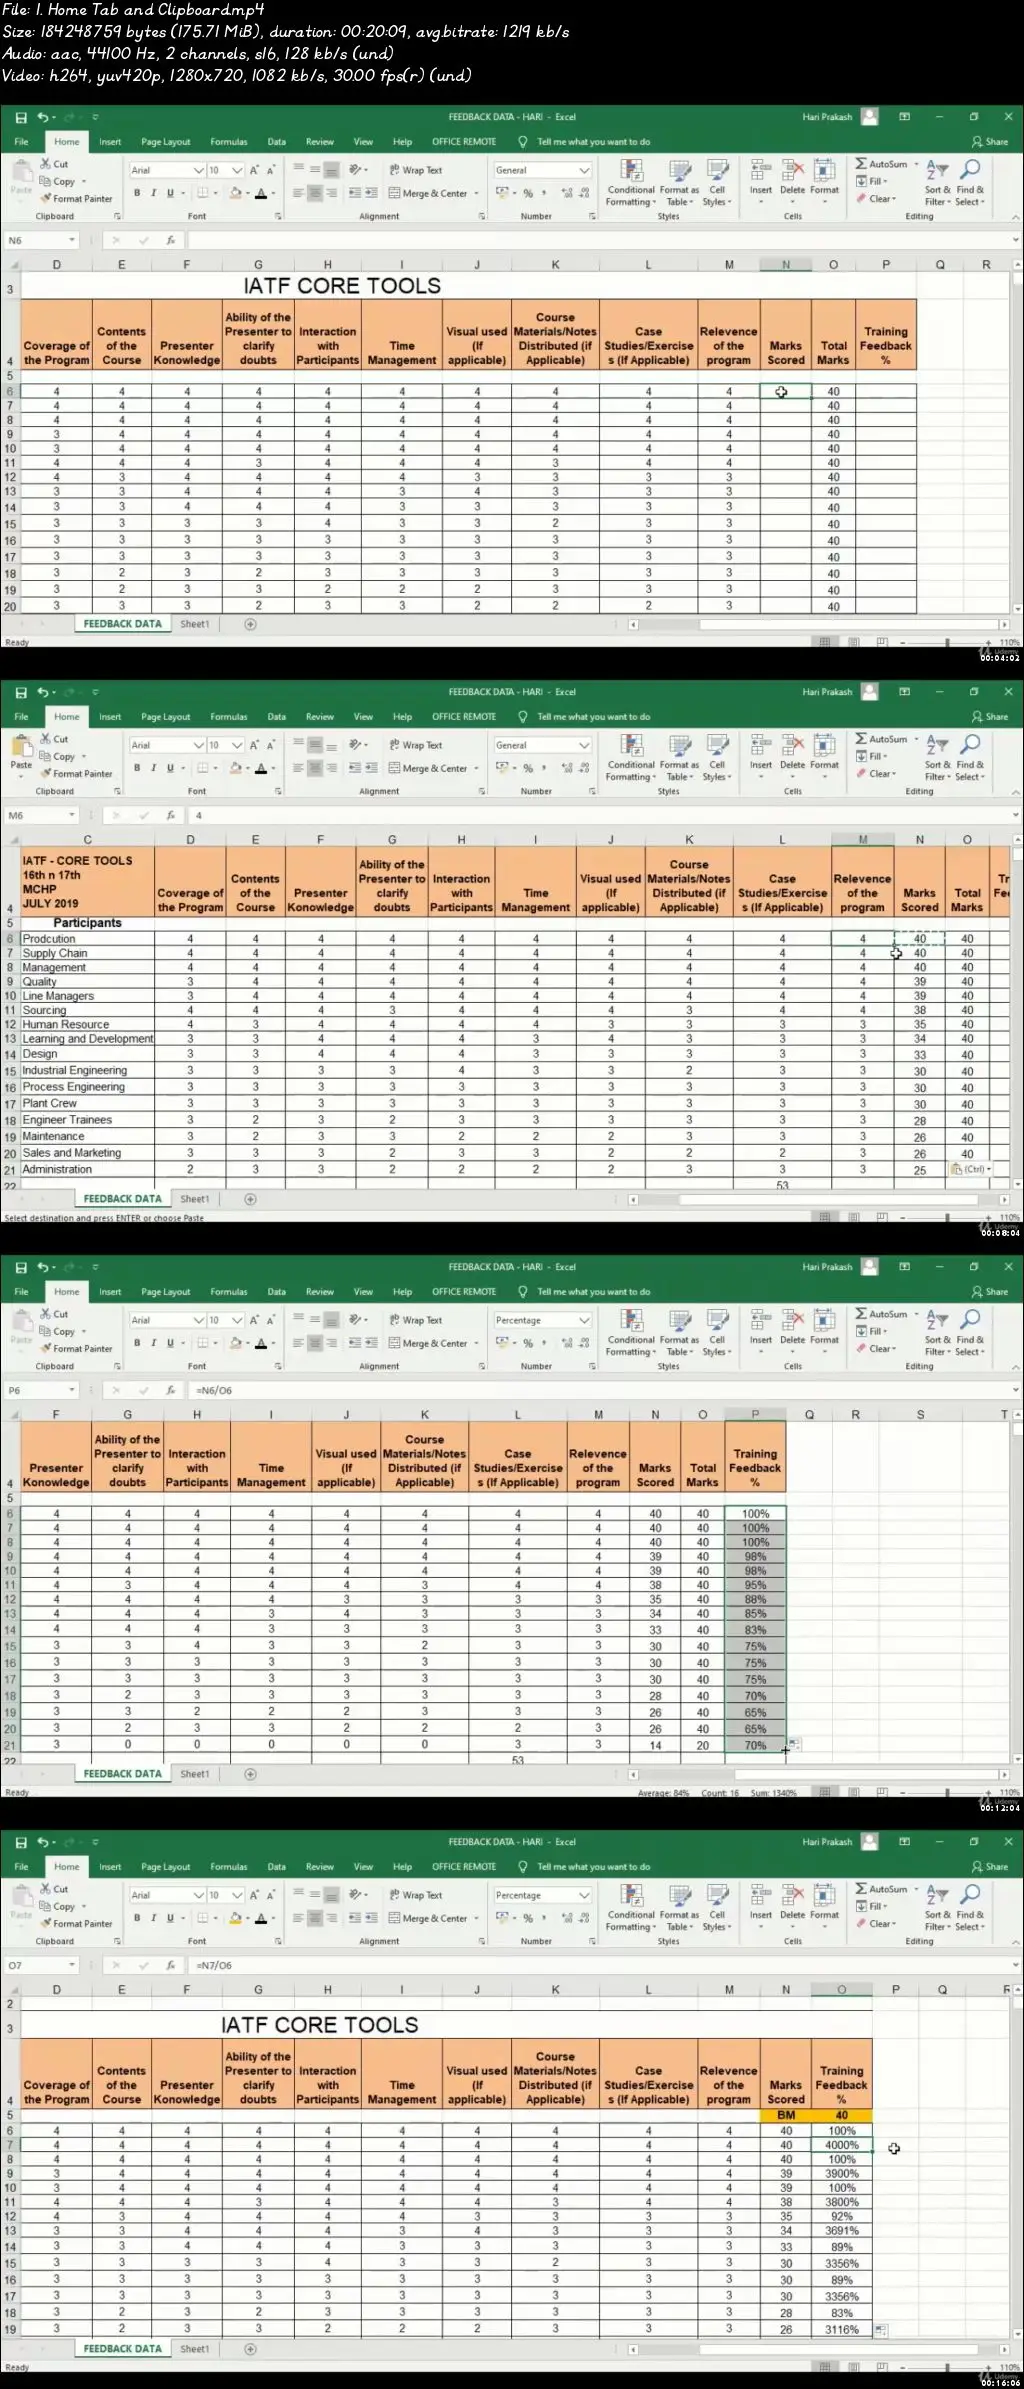The height and width of the screenshot is (2389, 1024).
Task: Toggle center align in the 00:08:04 frame
Action: (x=315, y=768)
